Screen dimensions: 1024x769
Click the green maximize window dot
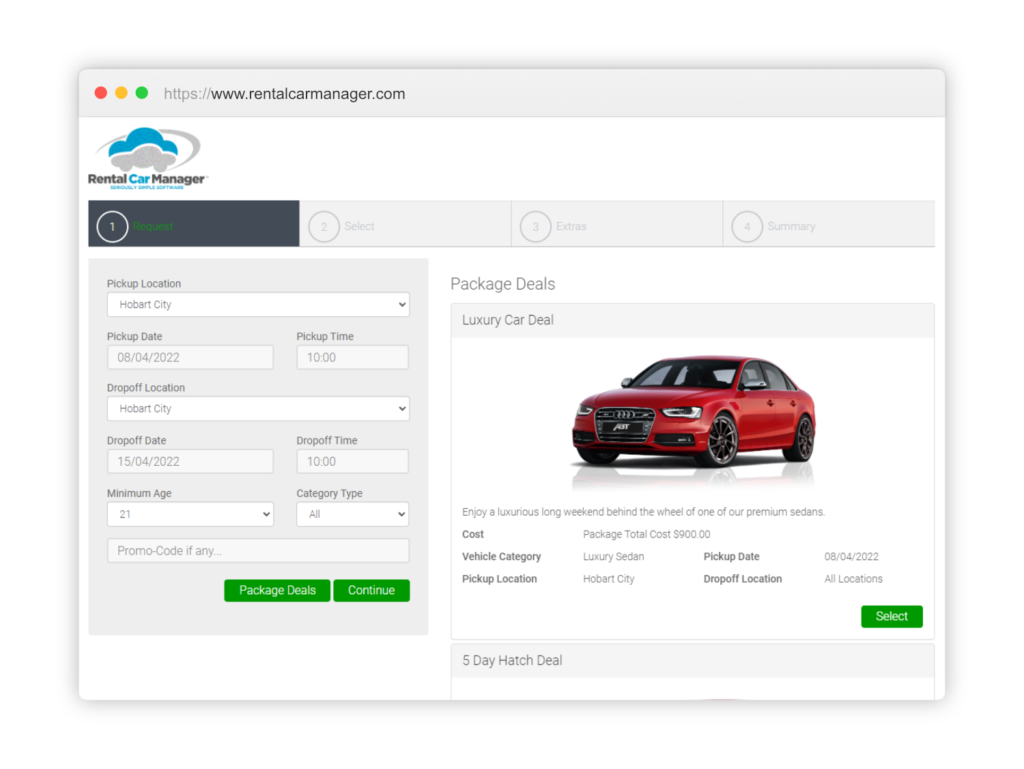(x=142, y=93)
